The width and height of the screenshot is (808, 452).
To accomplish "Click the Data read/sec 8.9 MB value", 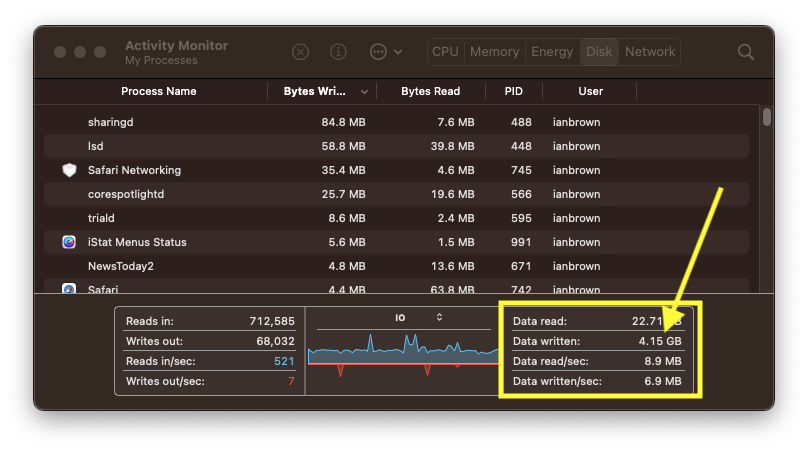I will pyautogui.click(x=663, y=361).
